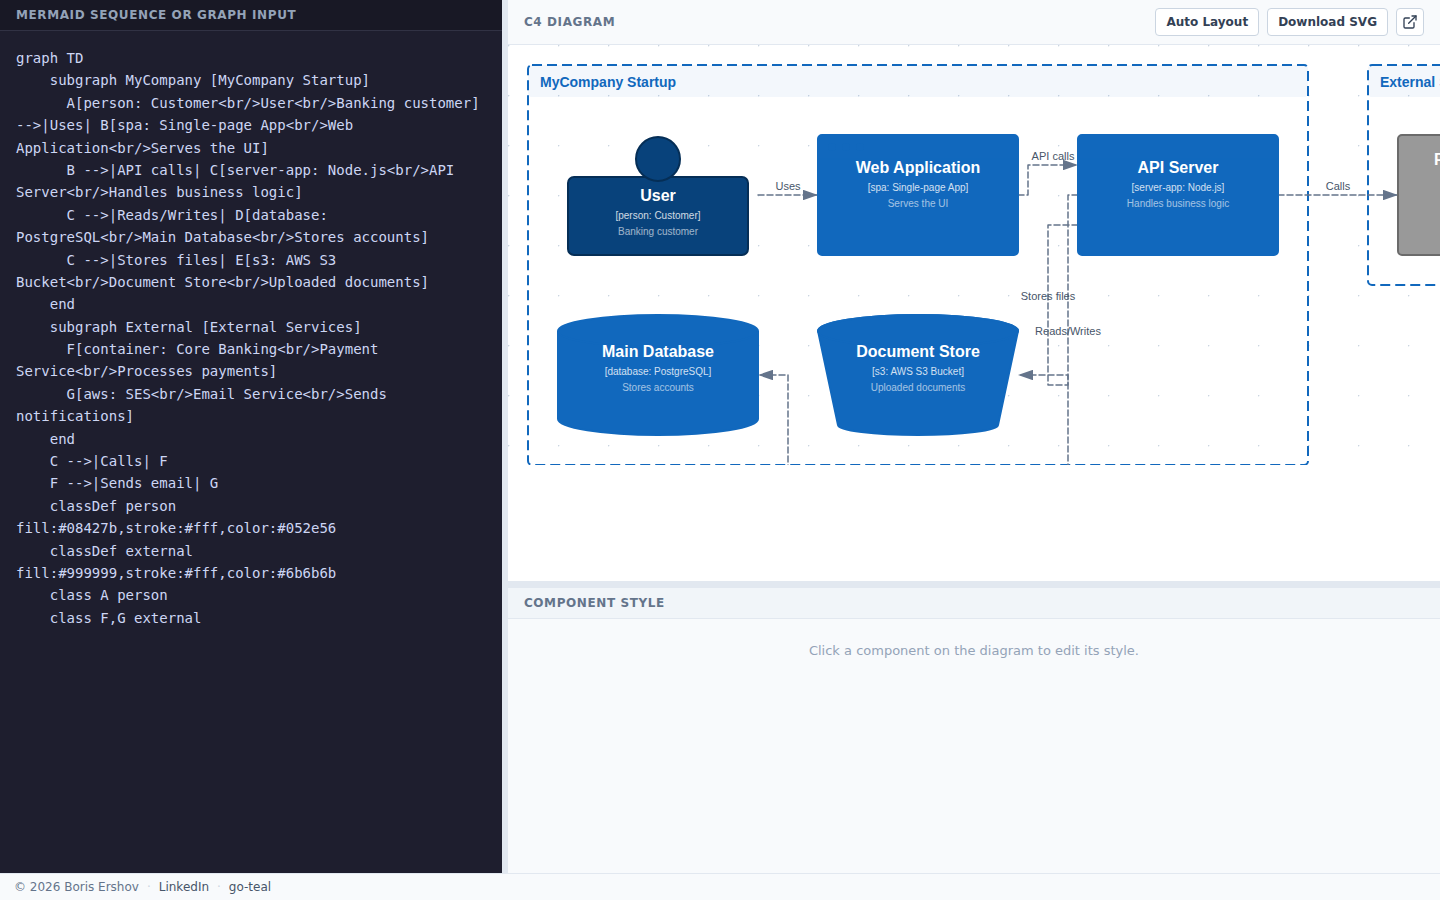Click the 'API calls' edge label
Image resolution: width=1440 pixels, height=900 pixels.
1053,156
